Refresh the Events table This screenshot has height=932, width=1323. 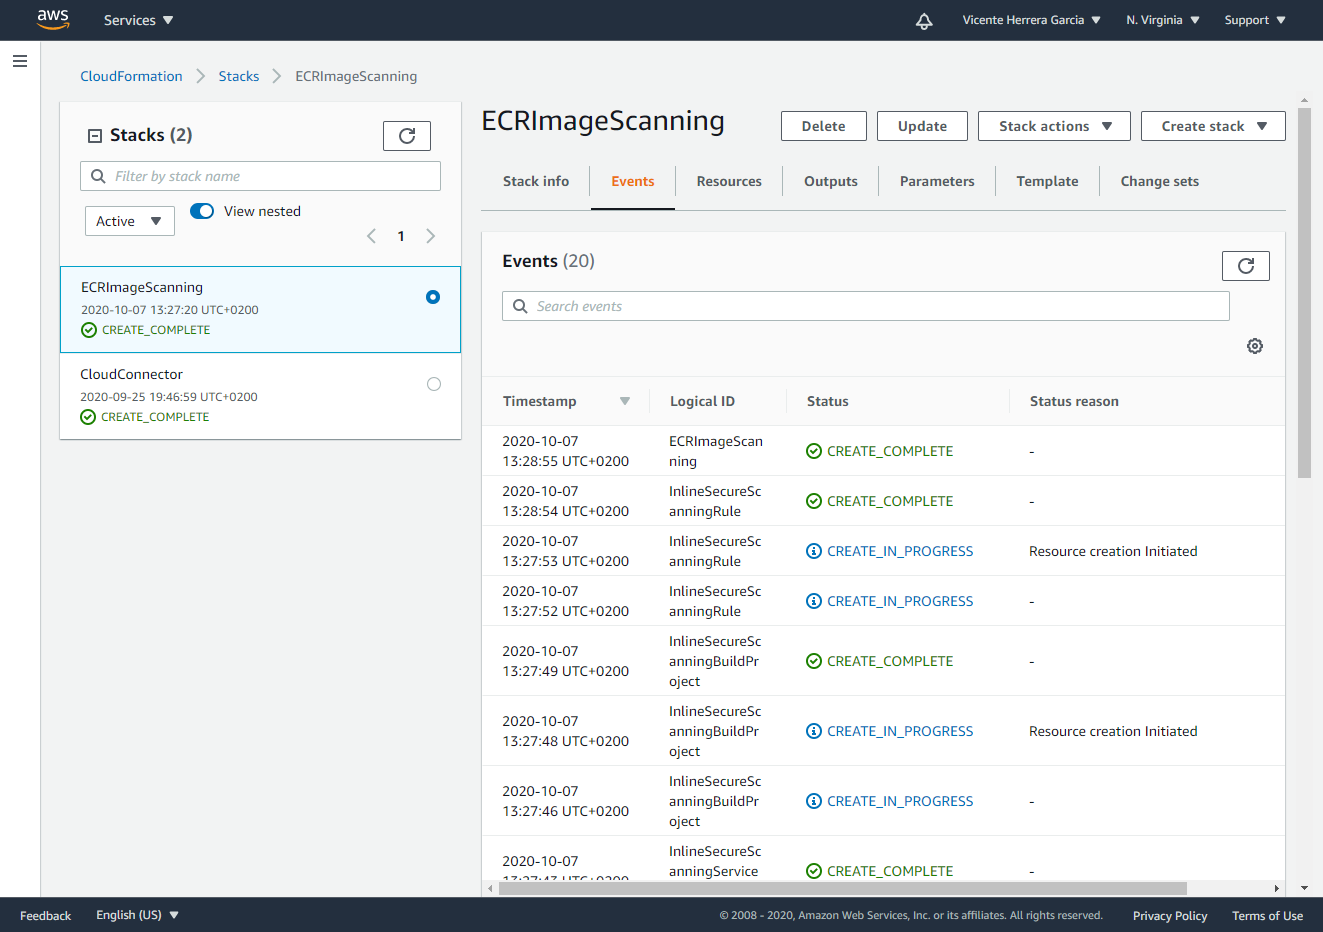(1246, 266)
